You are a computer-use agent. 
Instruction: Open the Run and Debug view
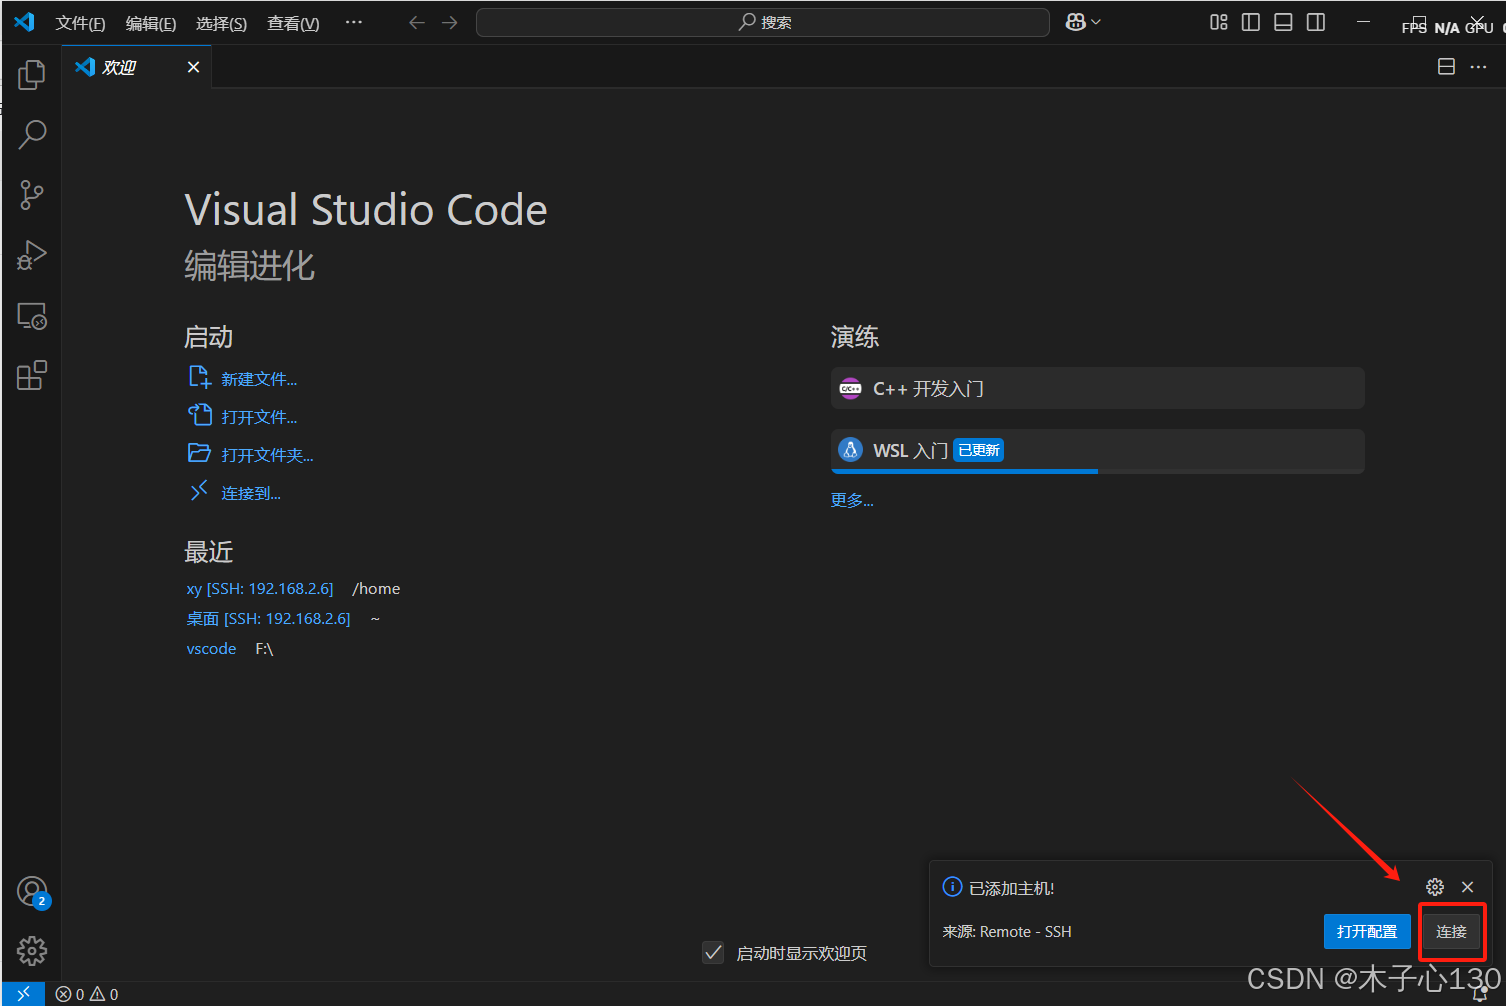(32, 256)
